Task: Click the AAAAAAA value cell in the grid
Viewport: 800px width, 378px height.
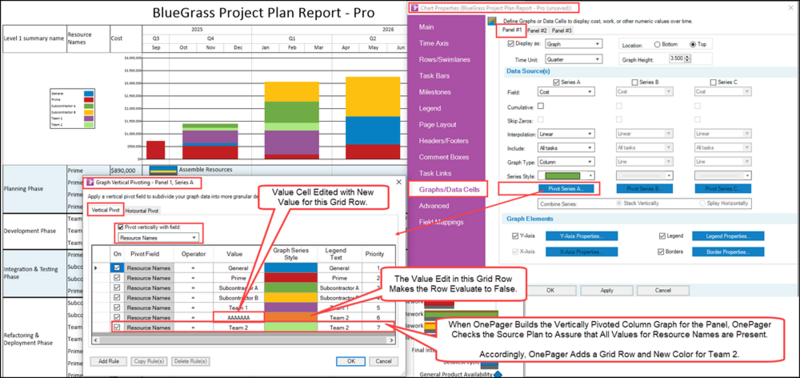Action: pyautogui.click(x=239, y=317)
